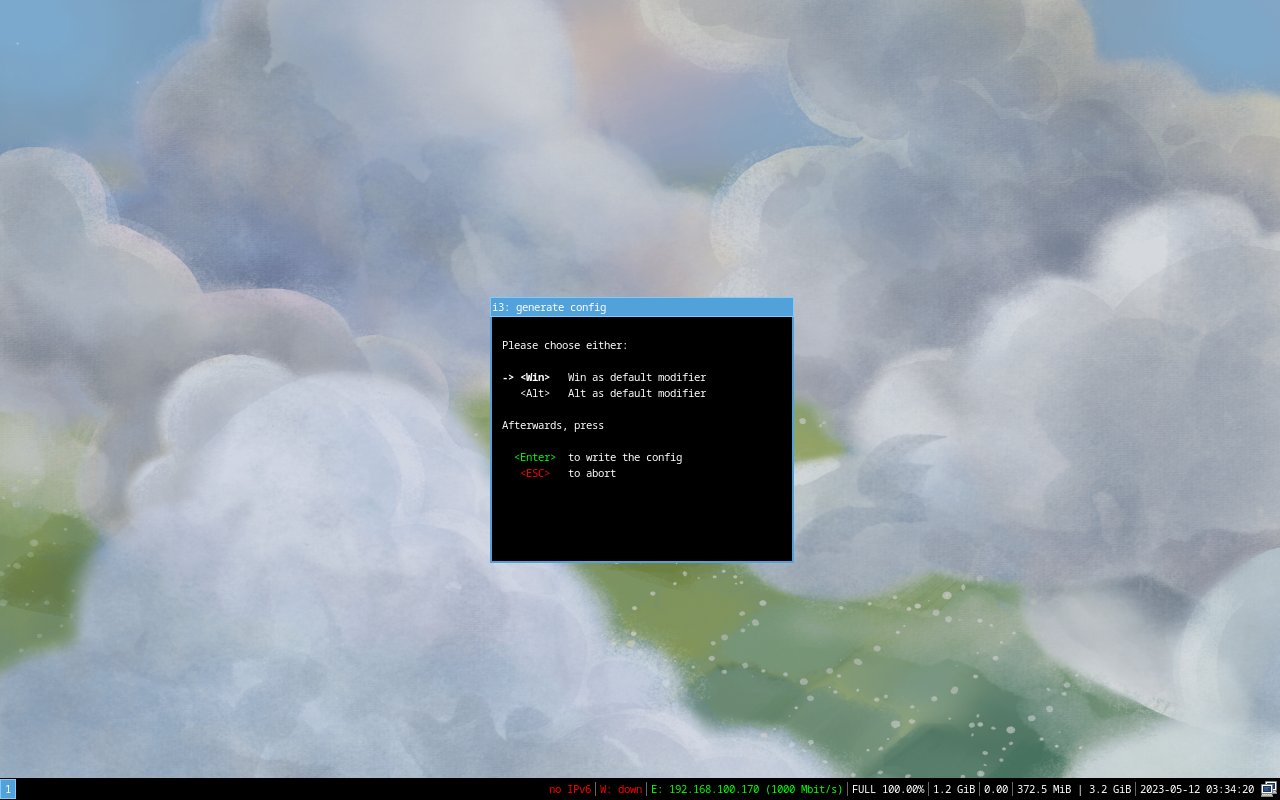Click the date and time 2023-05-12 03:34:20
The height and width of the screenshot is (800, 1280).
(x=1197, y=790)
